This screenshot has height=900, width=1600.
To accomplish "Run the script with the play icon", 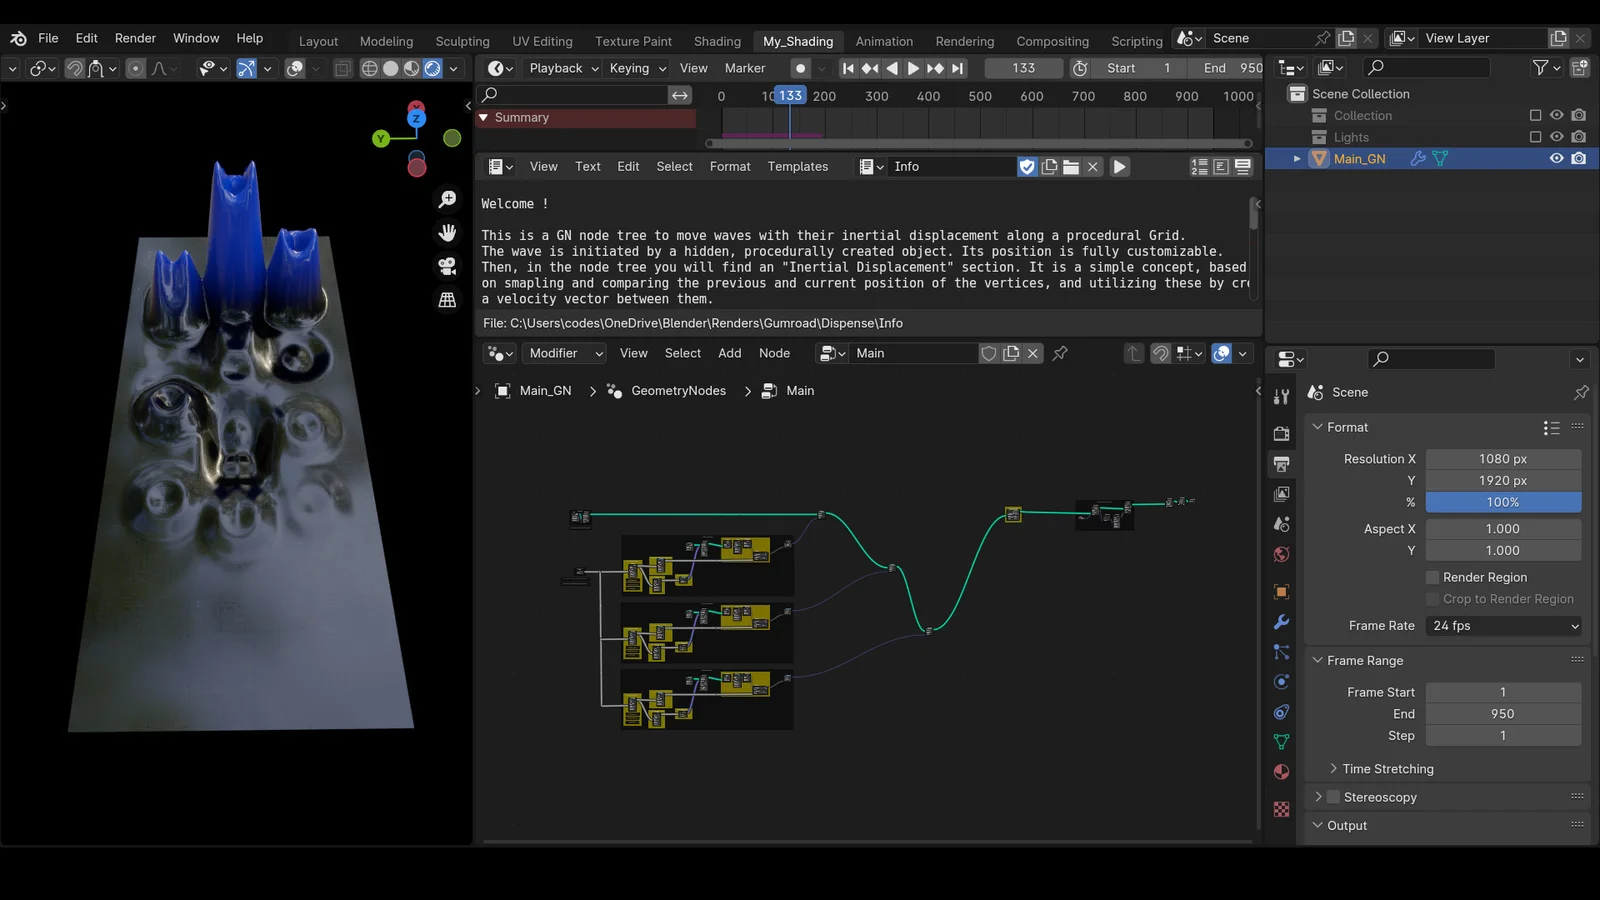I will tap(1119, 166).
